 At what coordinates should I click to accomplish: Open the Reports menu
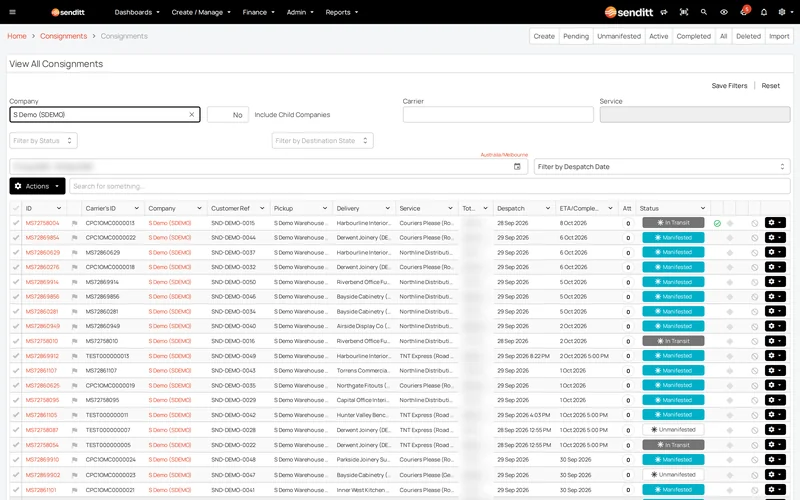point(342,12)
